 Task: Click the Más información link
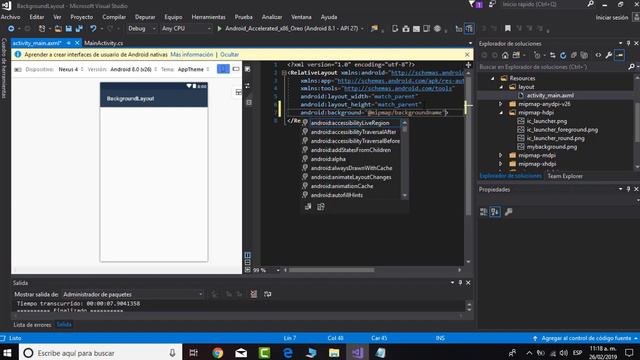tap(191, 54)
